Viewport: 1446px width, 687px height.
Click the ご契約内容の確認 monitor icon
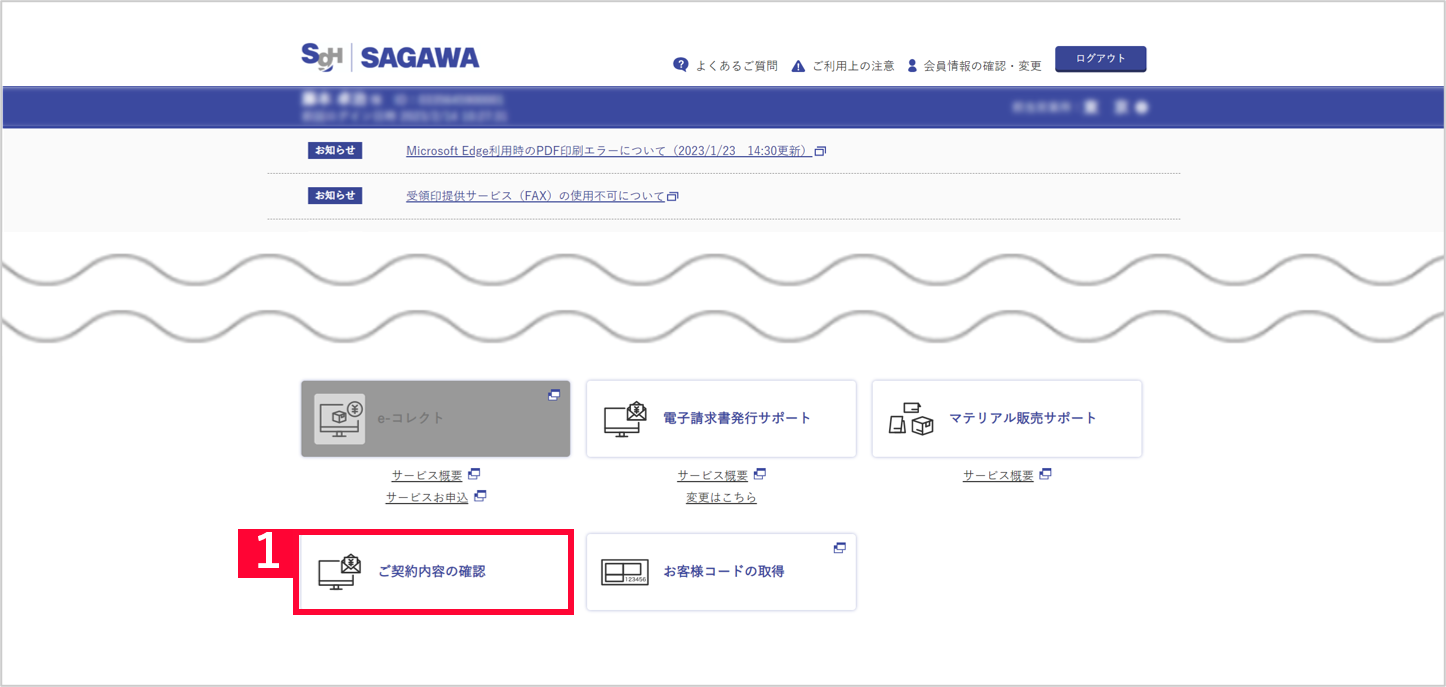pyautogui.click(x=339, y=572)
